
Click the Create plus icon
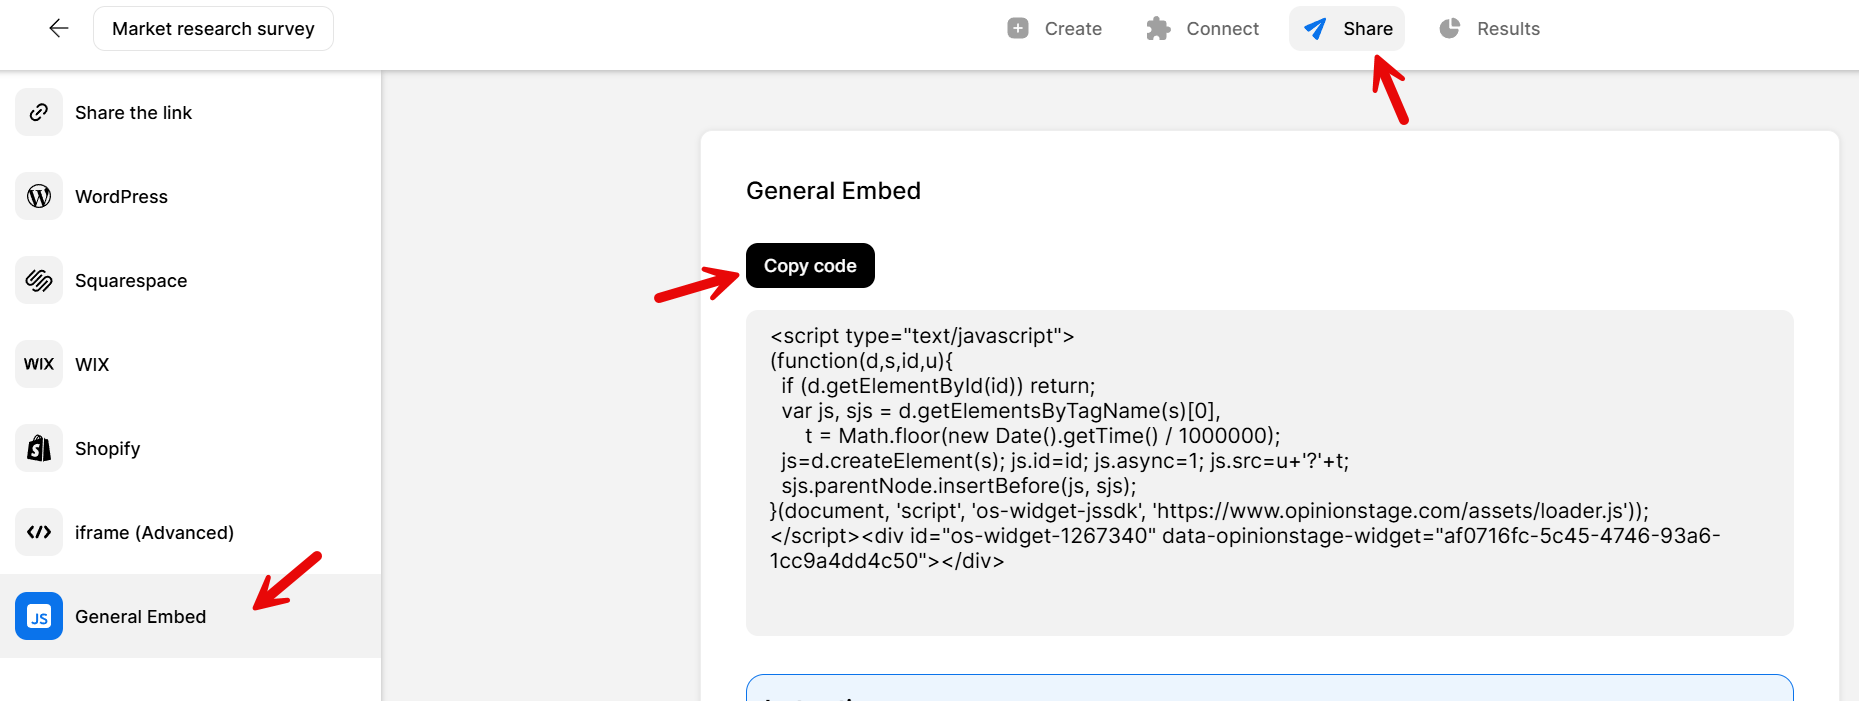1016,28
